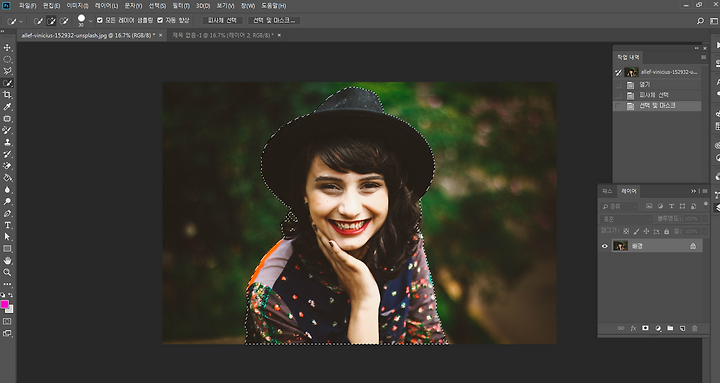
Task: Add layer mask in Layers panel
Action: pos(645,328)
